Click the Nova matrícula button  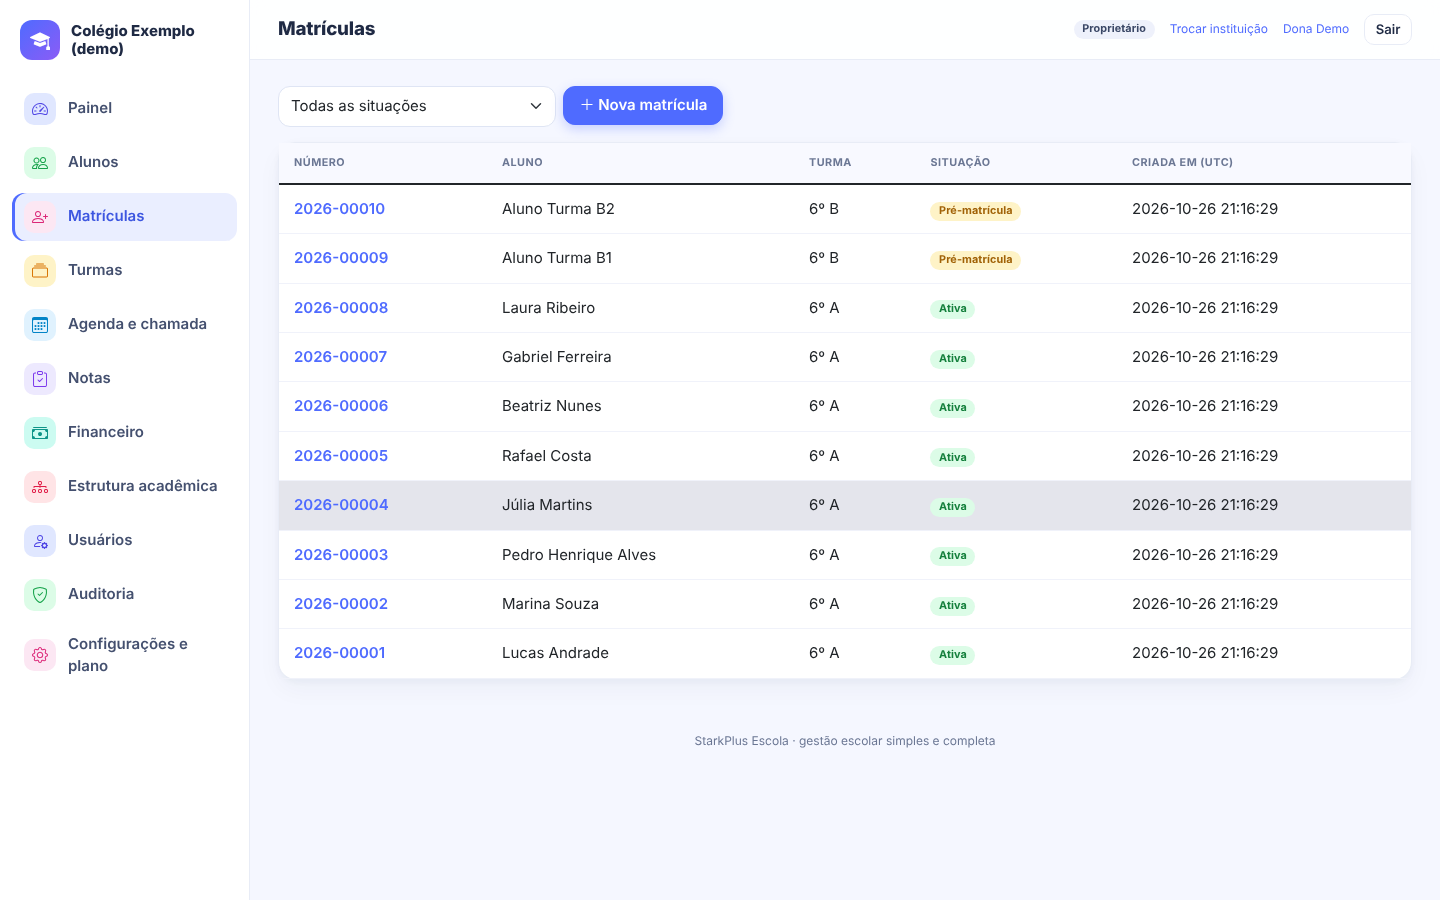[643, 105]
